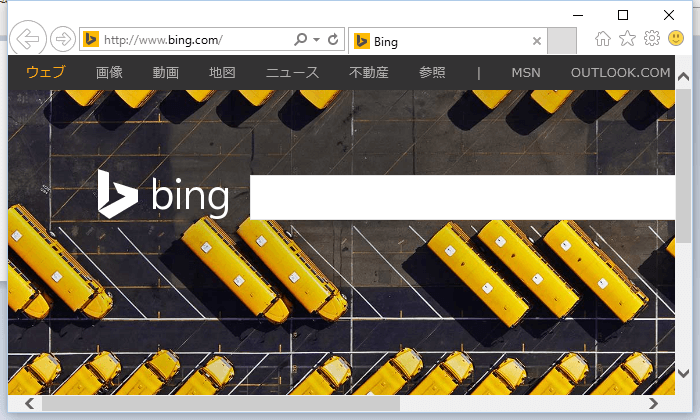The height and width of the screenshot is (420, 700).
Task: Click the search magnifier in address bar
Action: tap(301, 39)
